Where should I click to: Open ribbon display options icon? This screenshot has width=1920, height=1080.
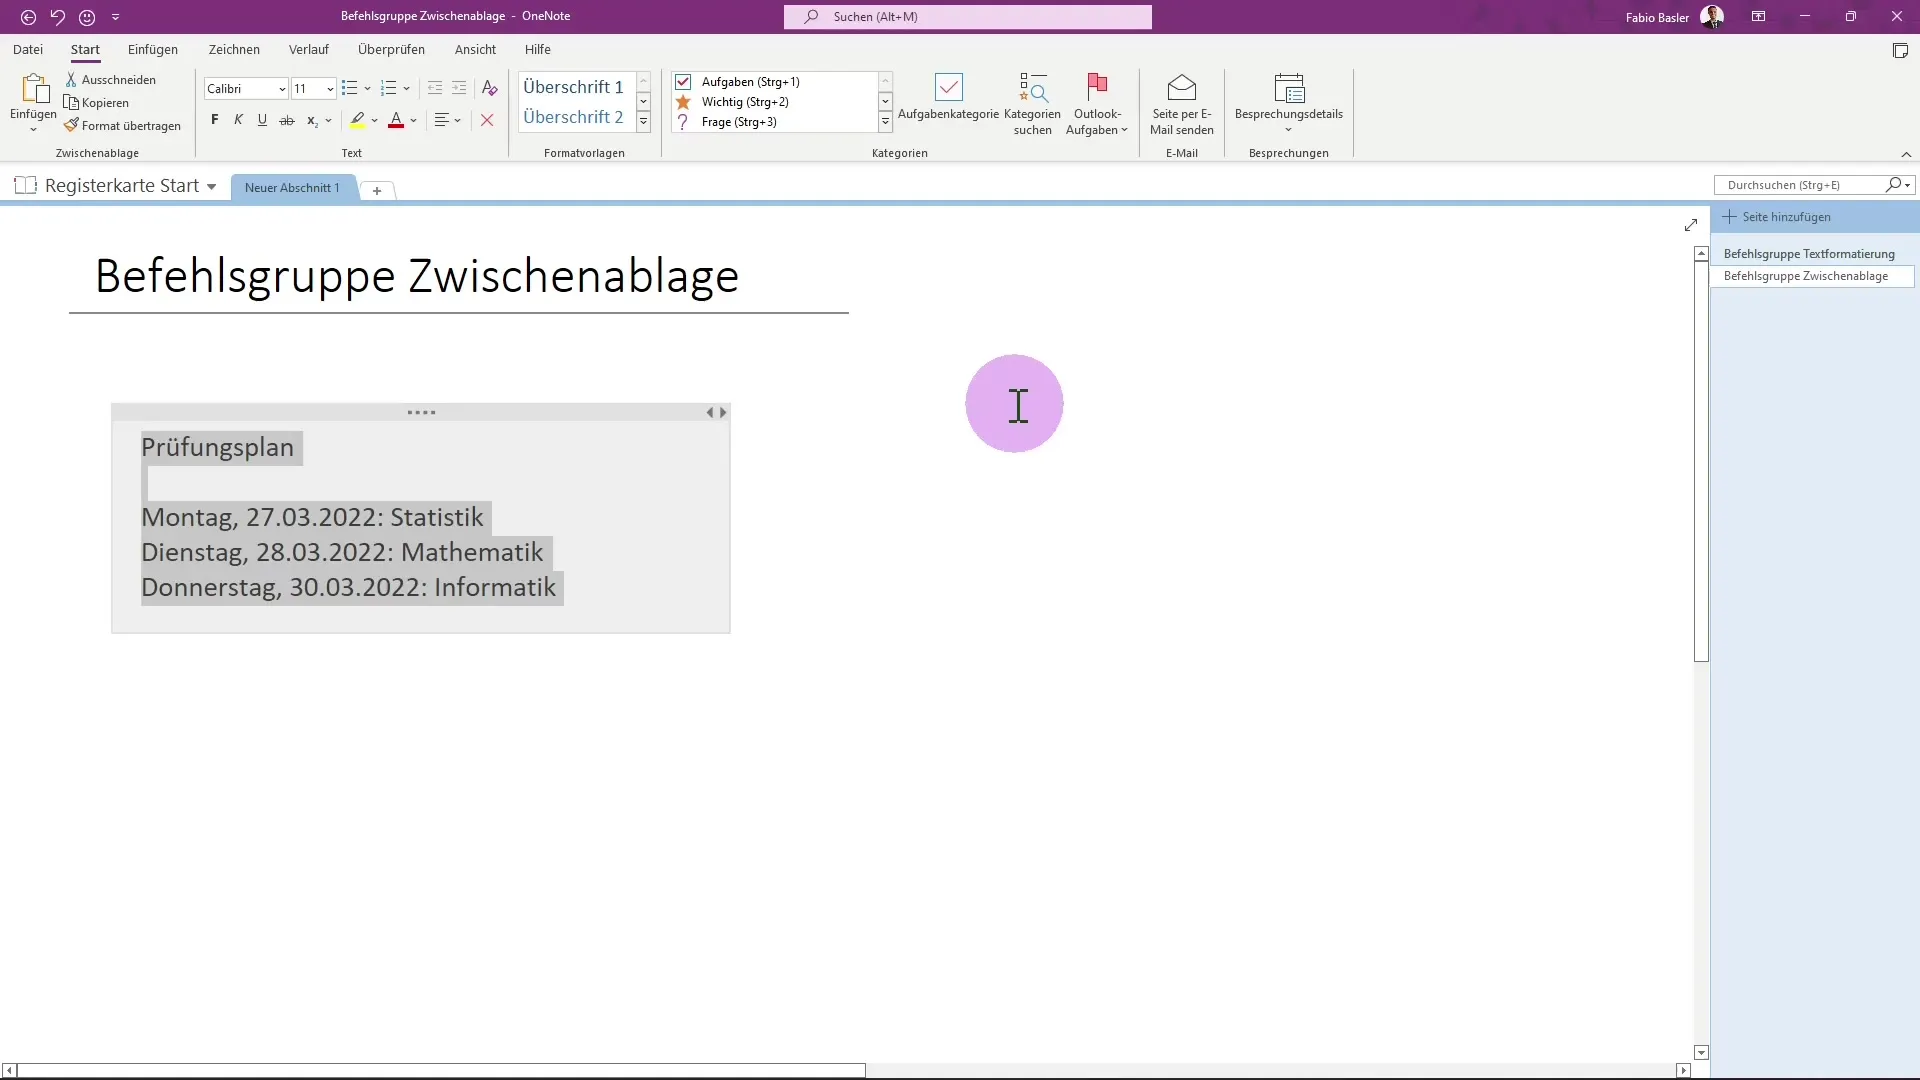click(1758, 17)
